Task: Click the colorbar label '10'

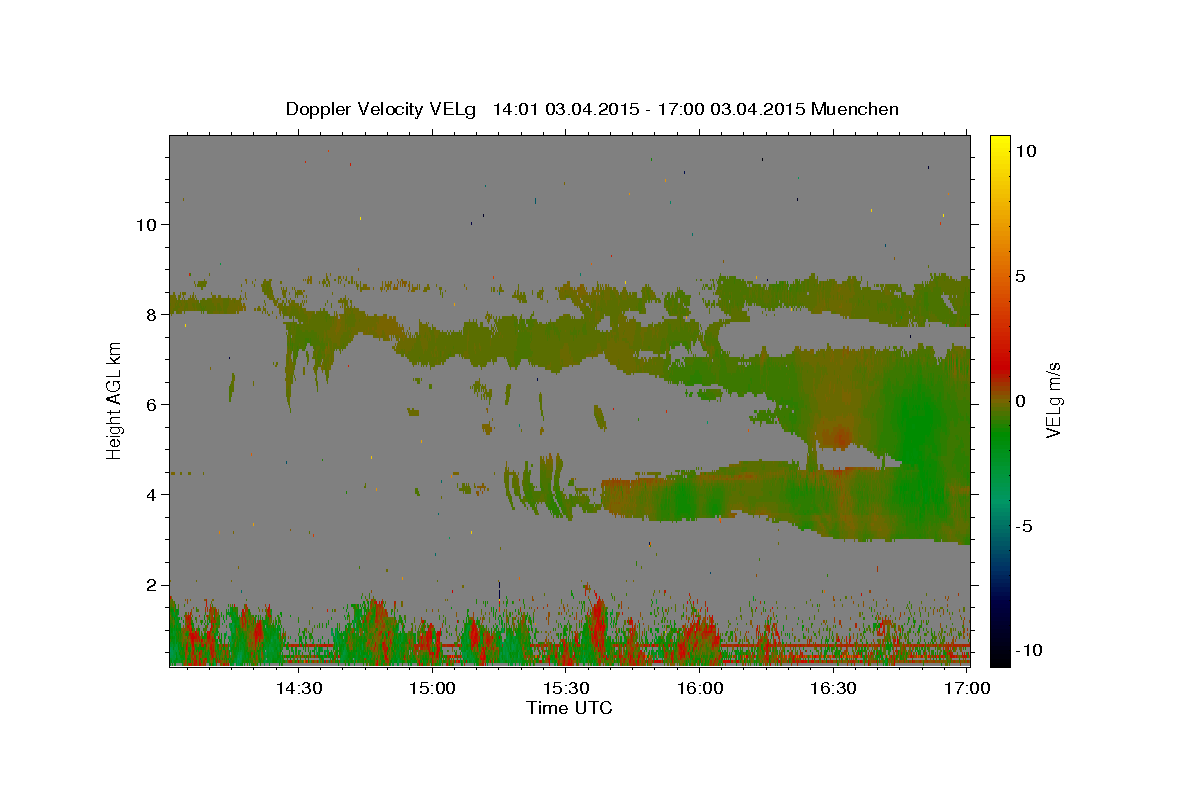Action: coord(1024,150)
